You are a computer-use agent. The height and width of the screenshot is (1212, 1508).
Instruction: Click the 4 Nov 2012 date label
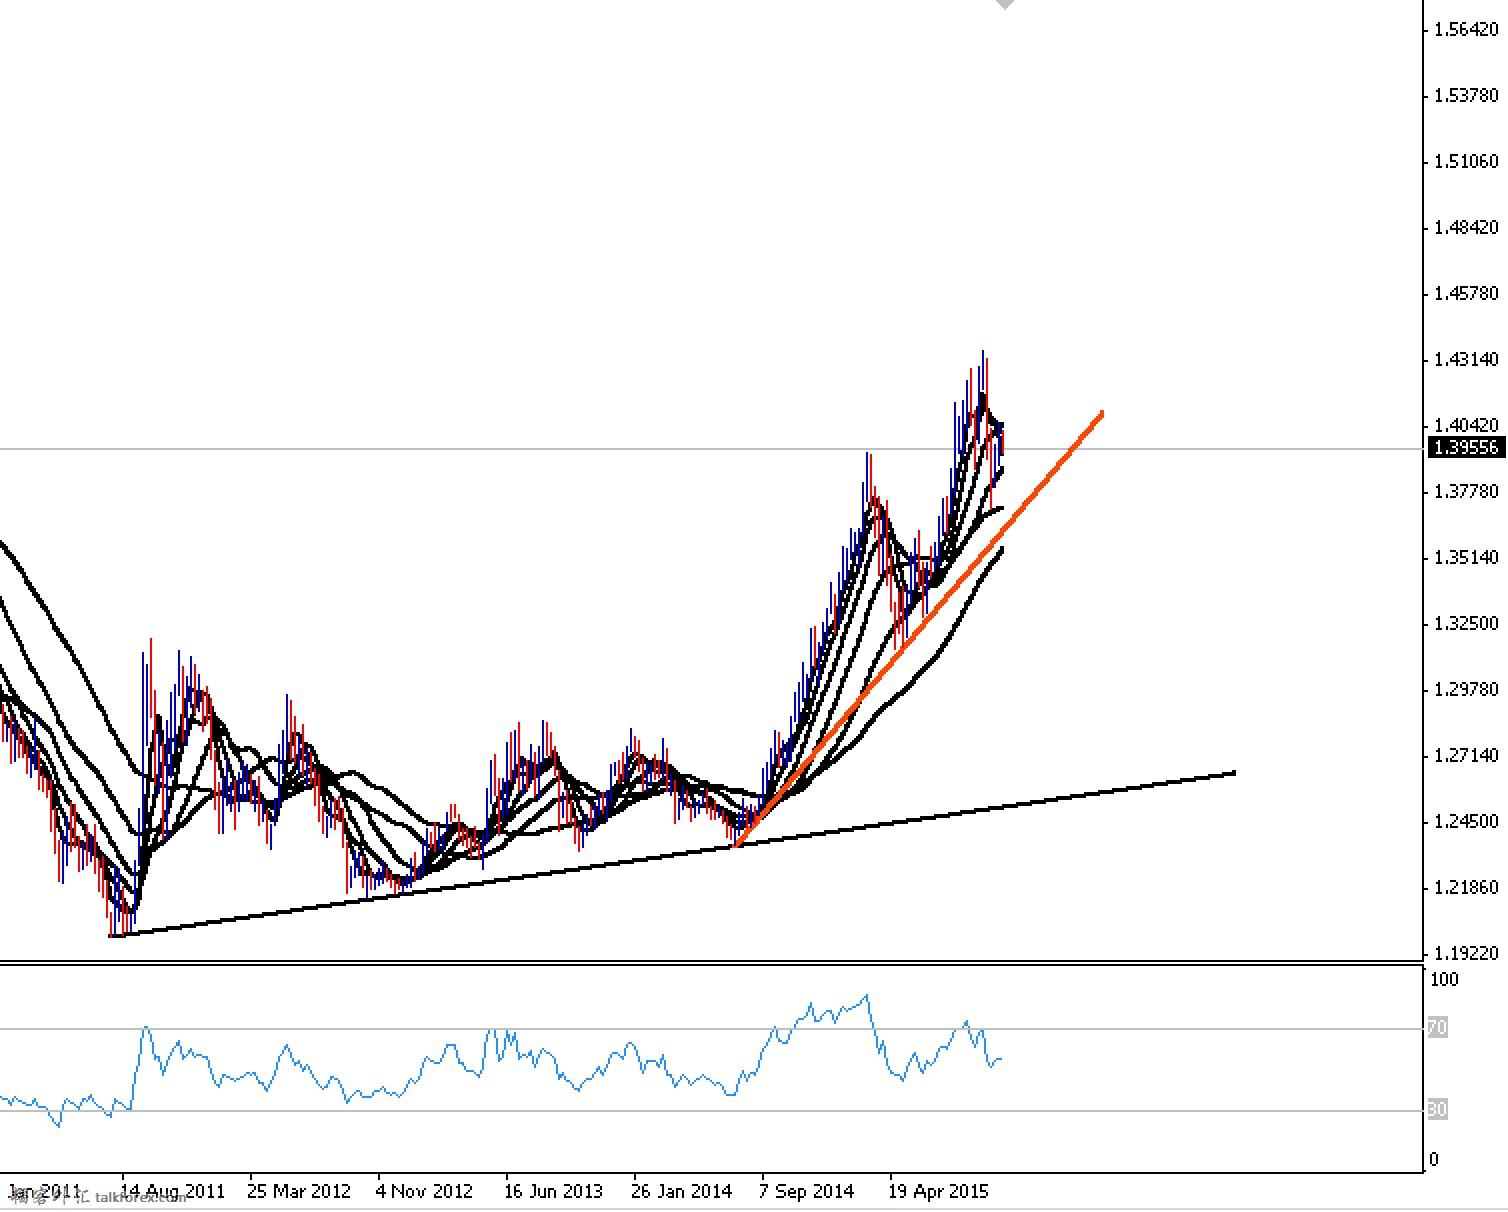coord(424,1191)
